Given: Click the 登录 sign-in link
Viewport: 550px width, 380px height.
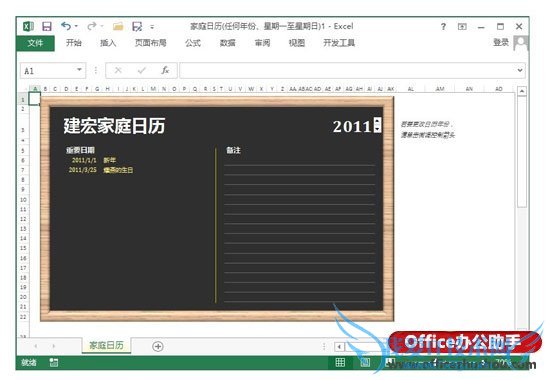Looking at the screenshot, I should click(501, 42).
